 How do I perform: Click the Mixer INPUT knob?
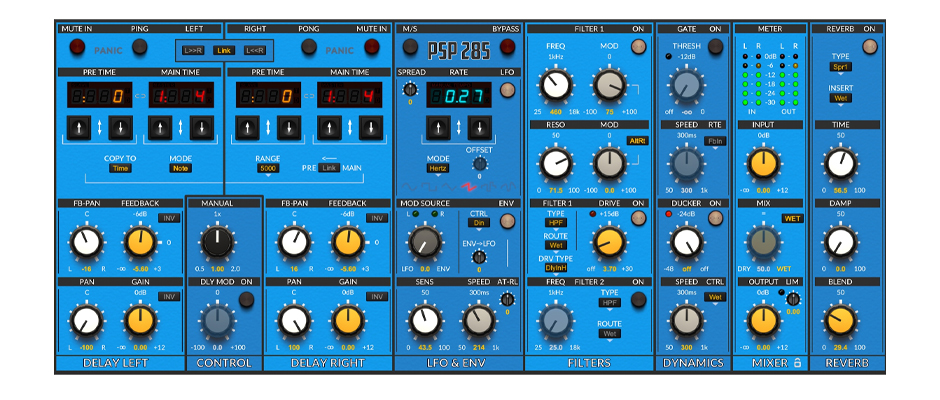[x=763, y=163]
